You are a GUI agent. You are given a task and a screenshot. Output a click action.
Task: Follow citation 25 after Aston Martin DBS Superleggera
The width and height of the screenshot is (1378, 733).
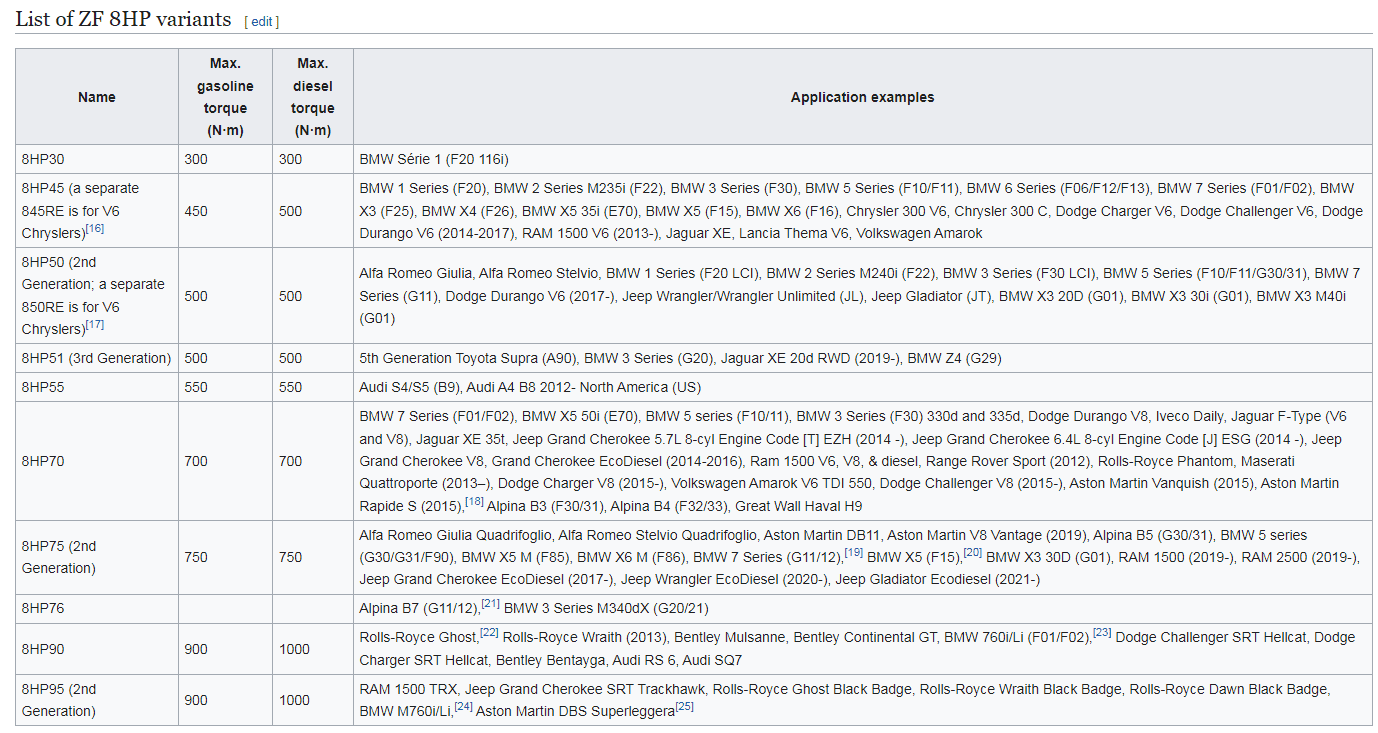click(684, 705)
